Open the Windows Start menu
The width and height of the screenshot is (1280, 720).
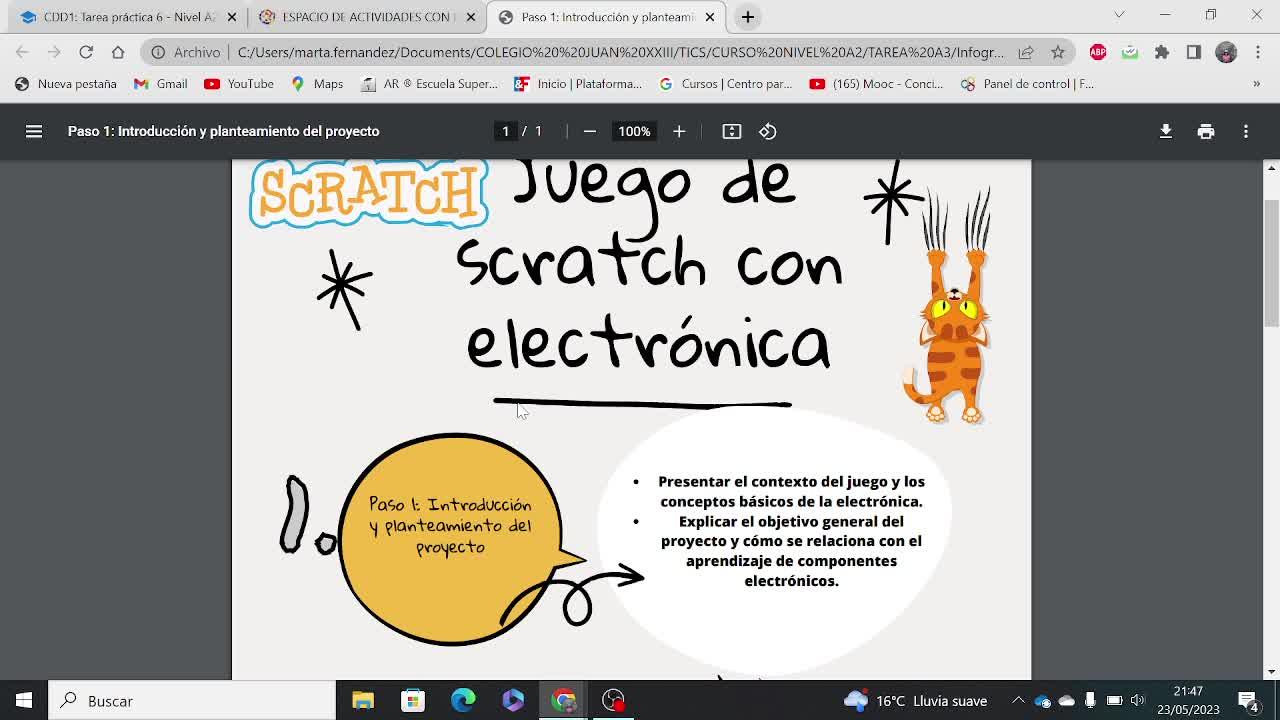coord(24,700)
